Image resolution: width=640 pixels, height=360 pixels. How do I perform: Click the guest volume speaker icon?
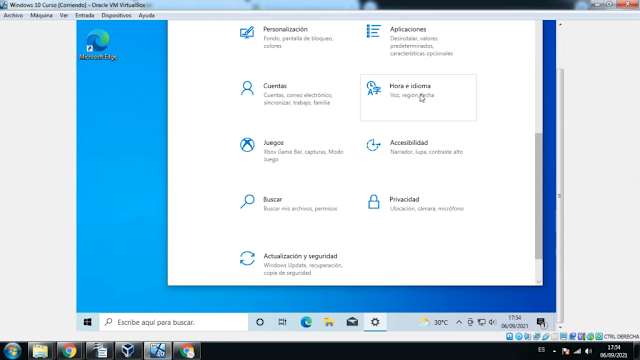coord(492,322)
